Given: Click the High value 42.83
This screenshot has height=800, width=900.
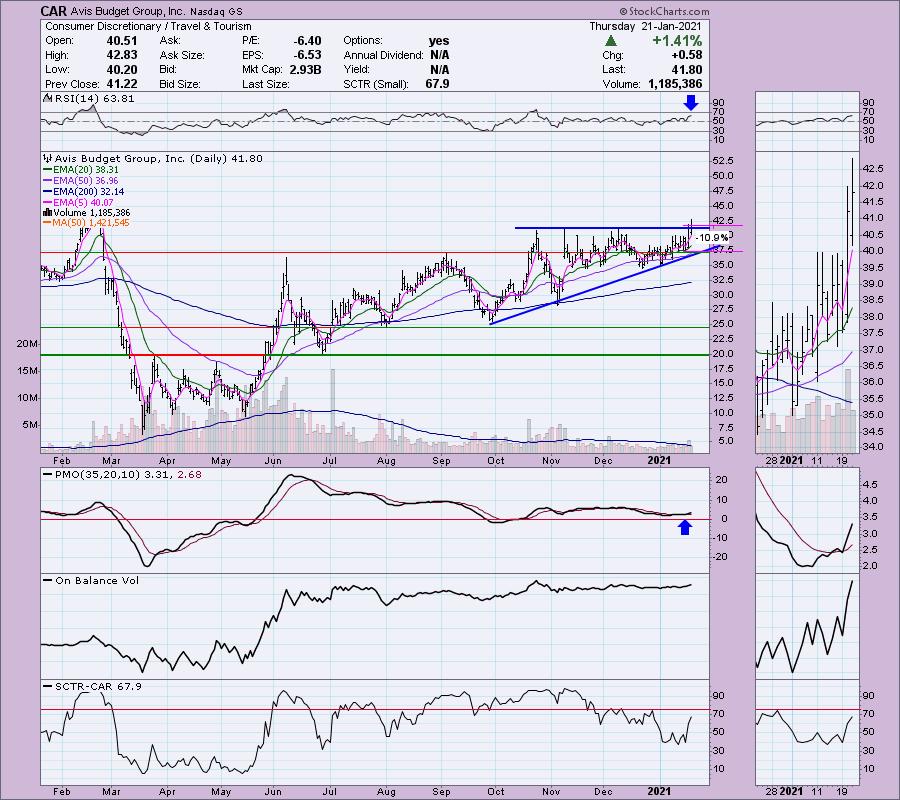Looking at the screenshot, I should [122, 55].
